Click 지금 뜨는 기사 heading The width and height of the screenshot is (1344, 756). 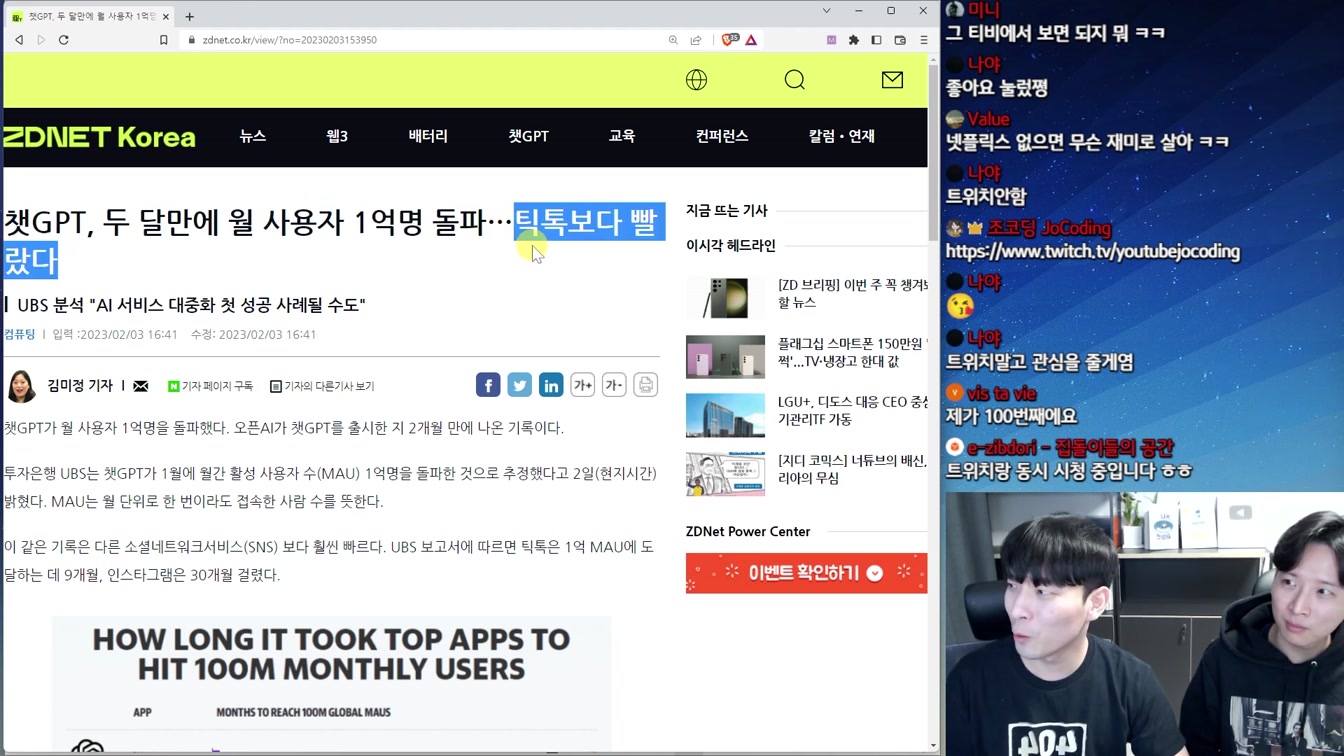[726, 211]
